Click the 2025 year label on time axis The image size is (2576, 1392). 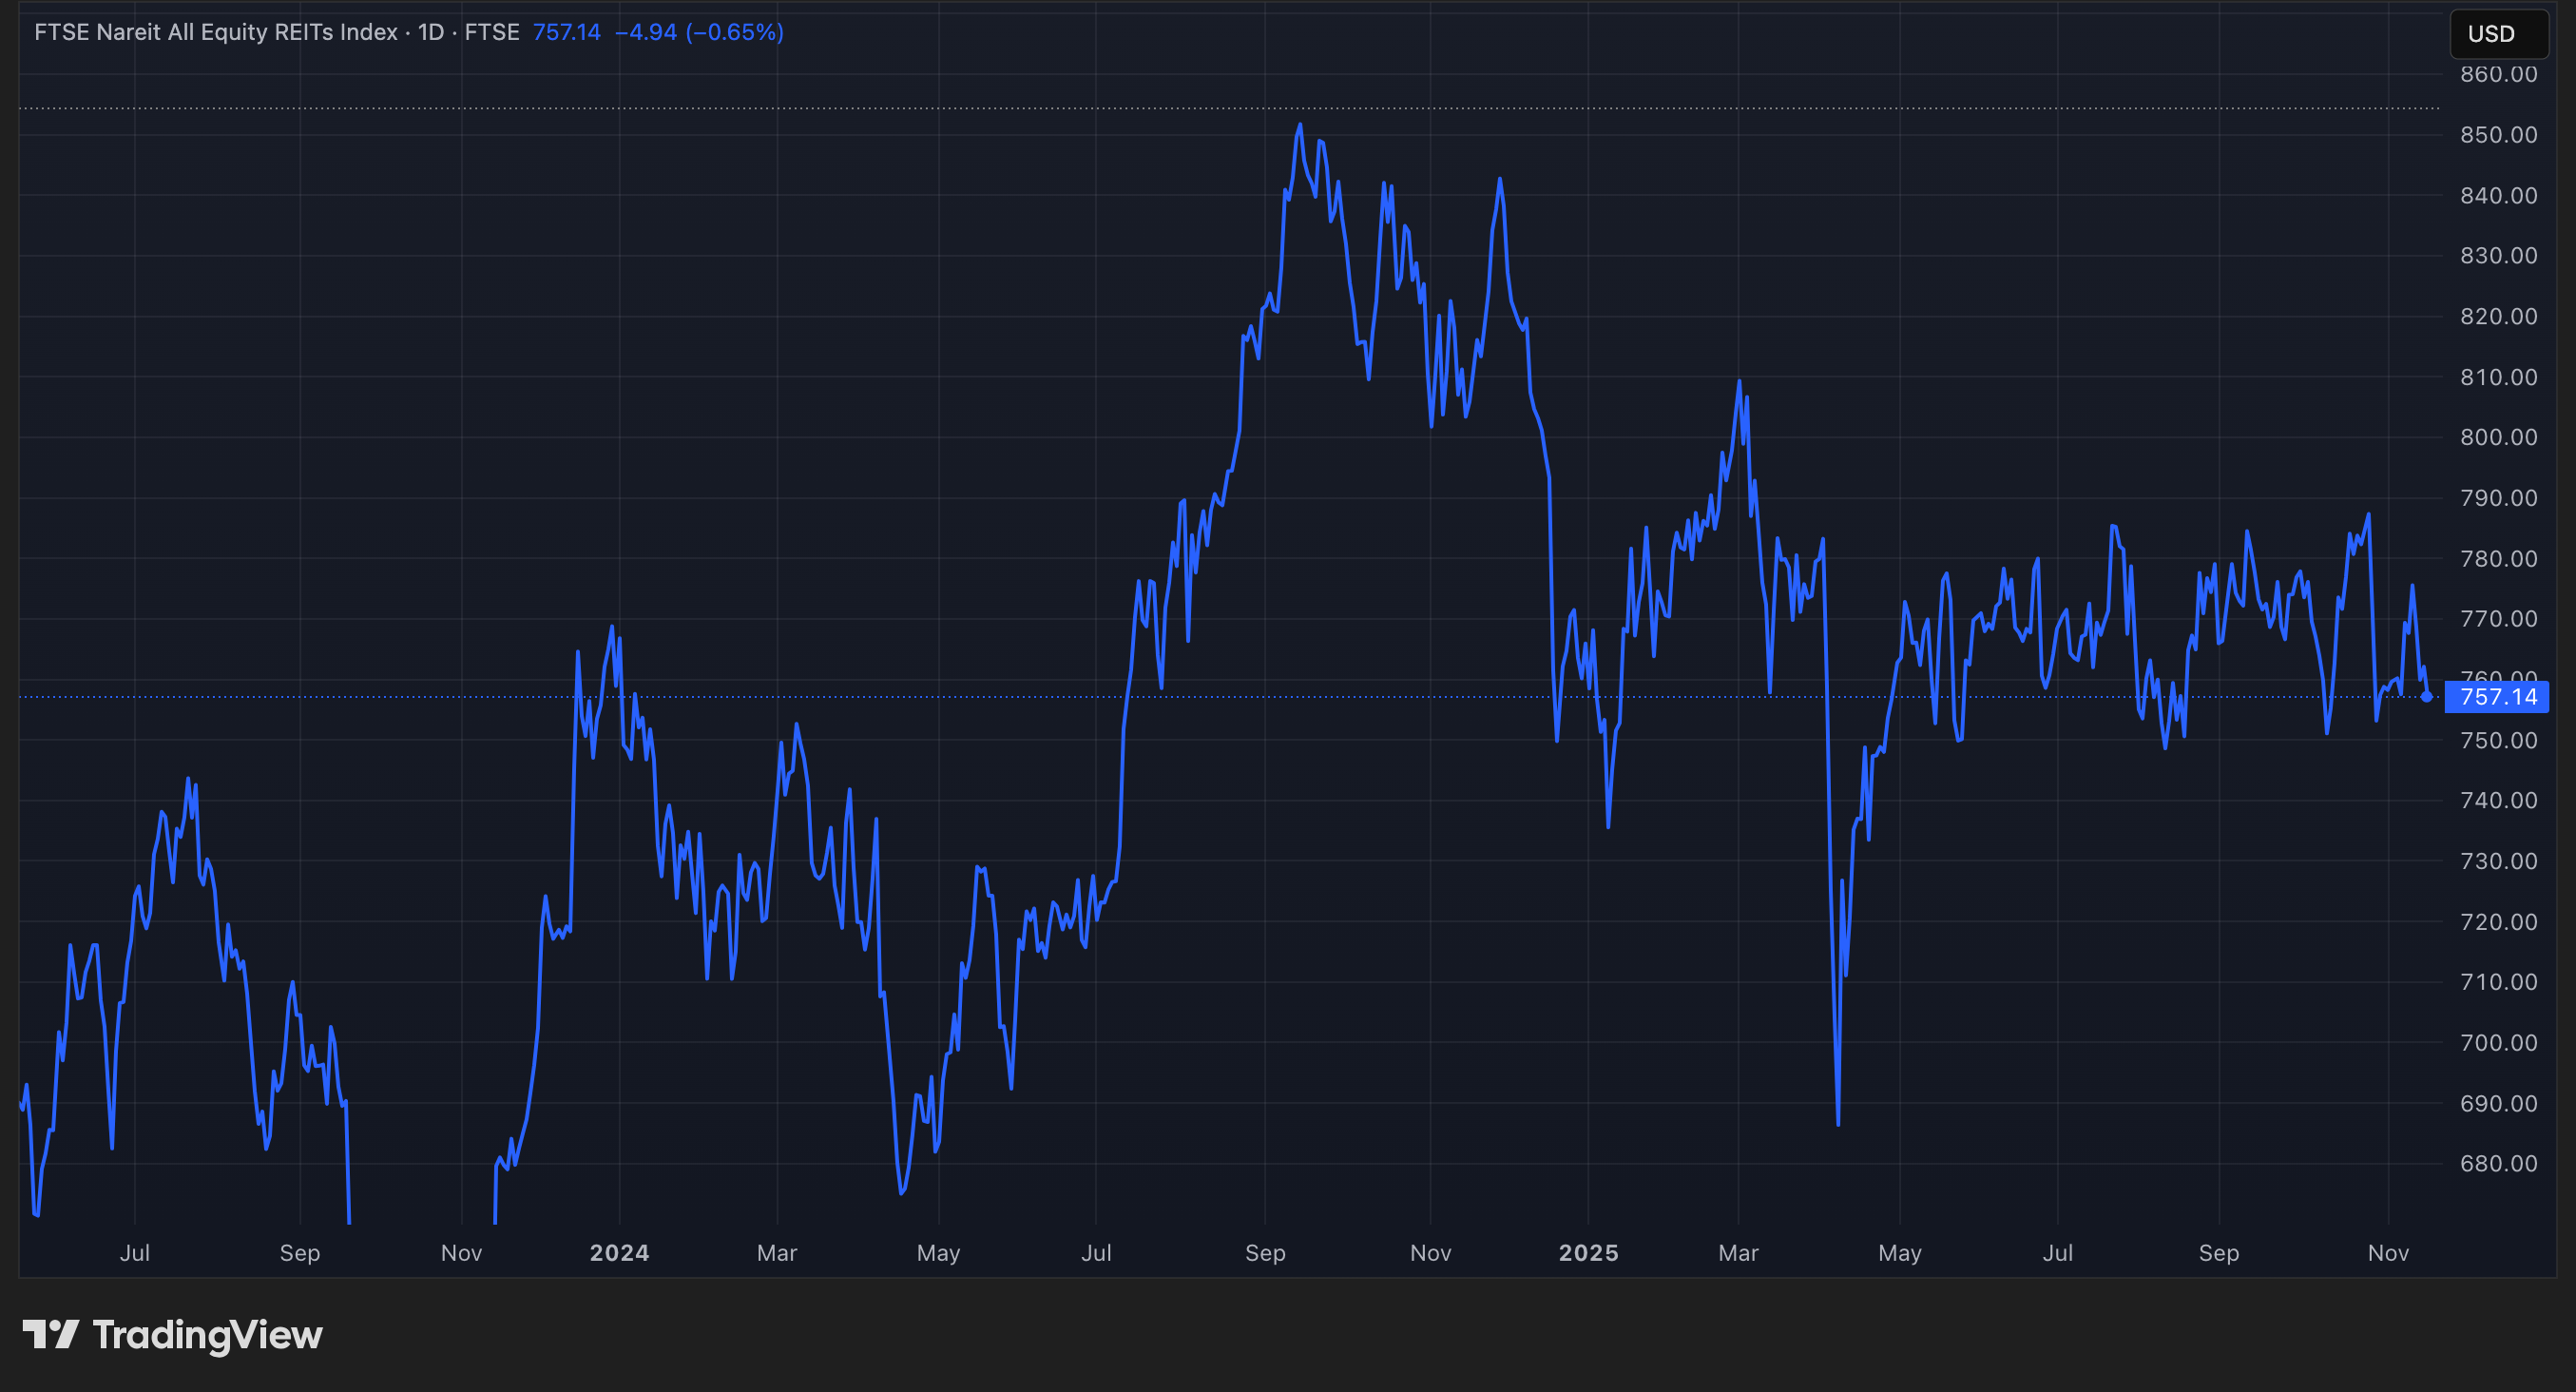pyautogui.click(x=1588, y=1253)
